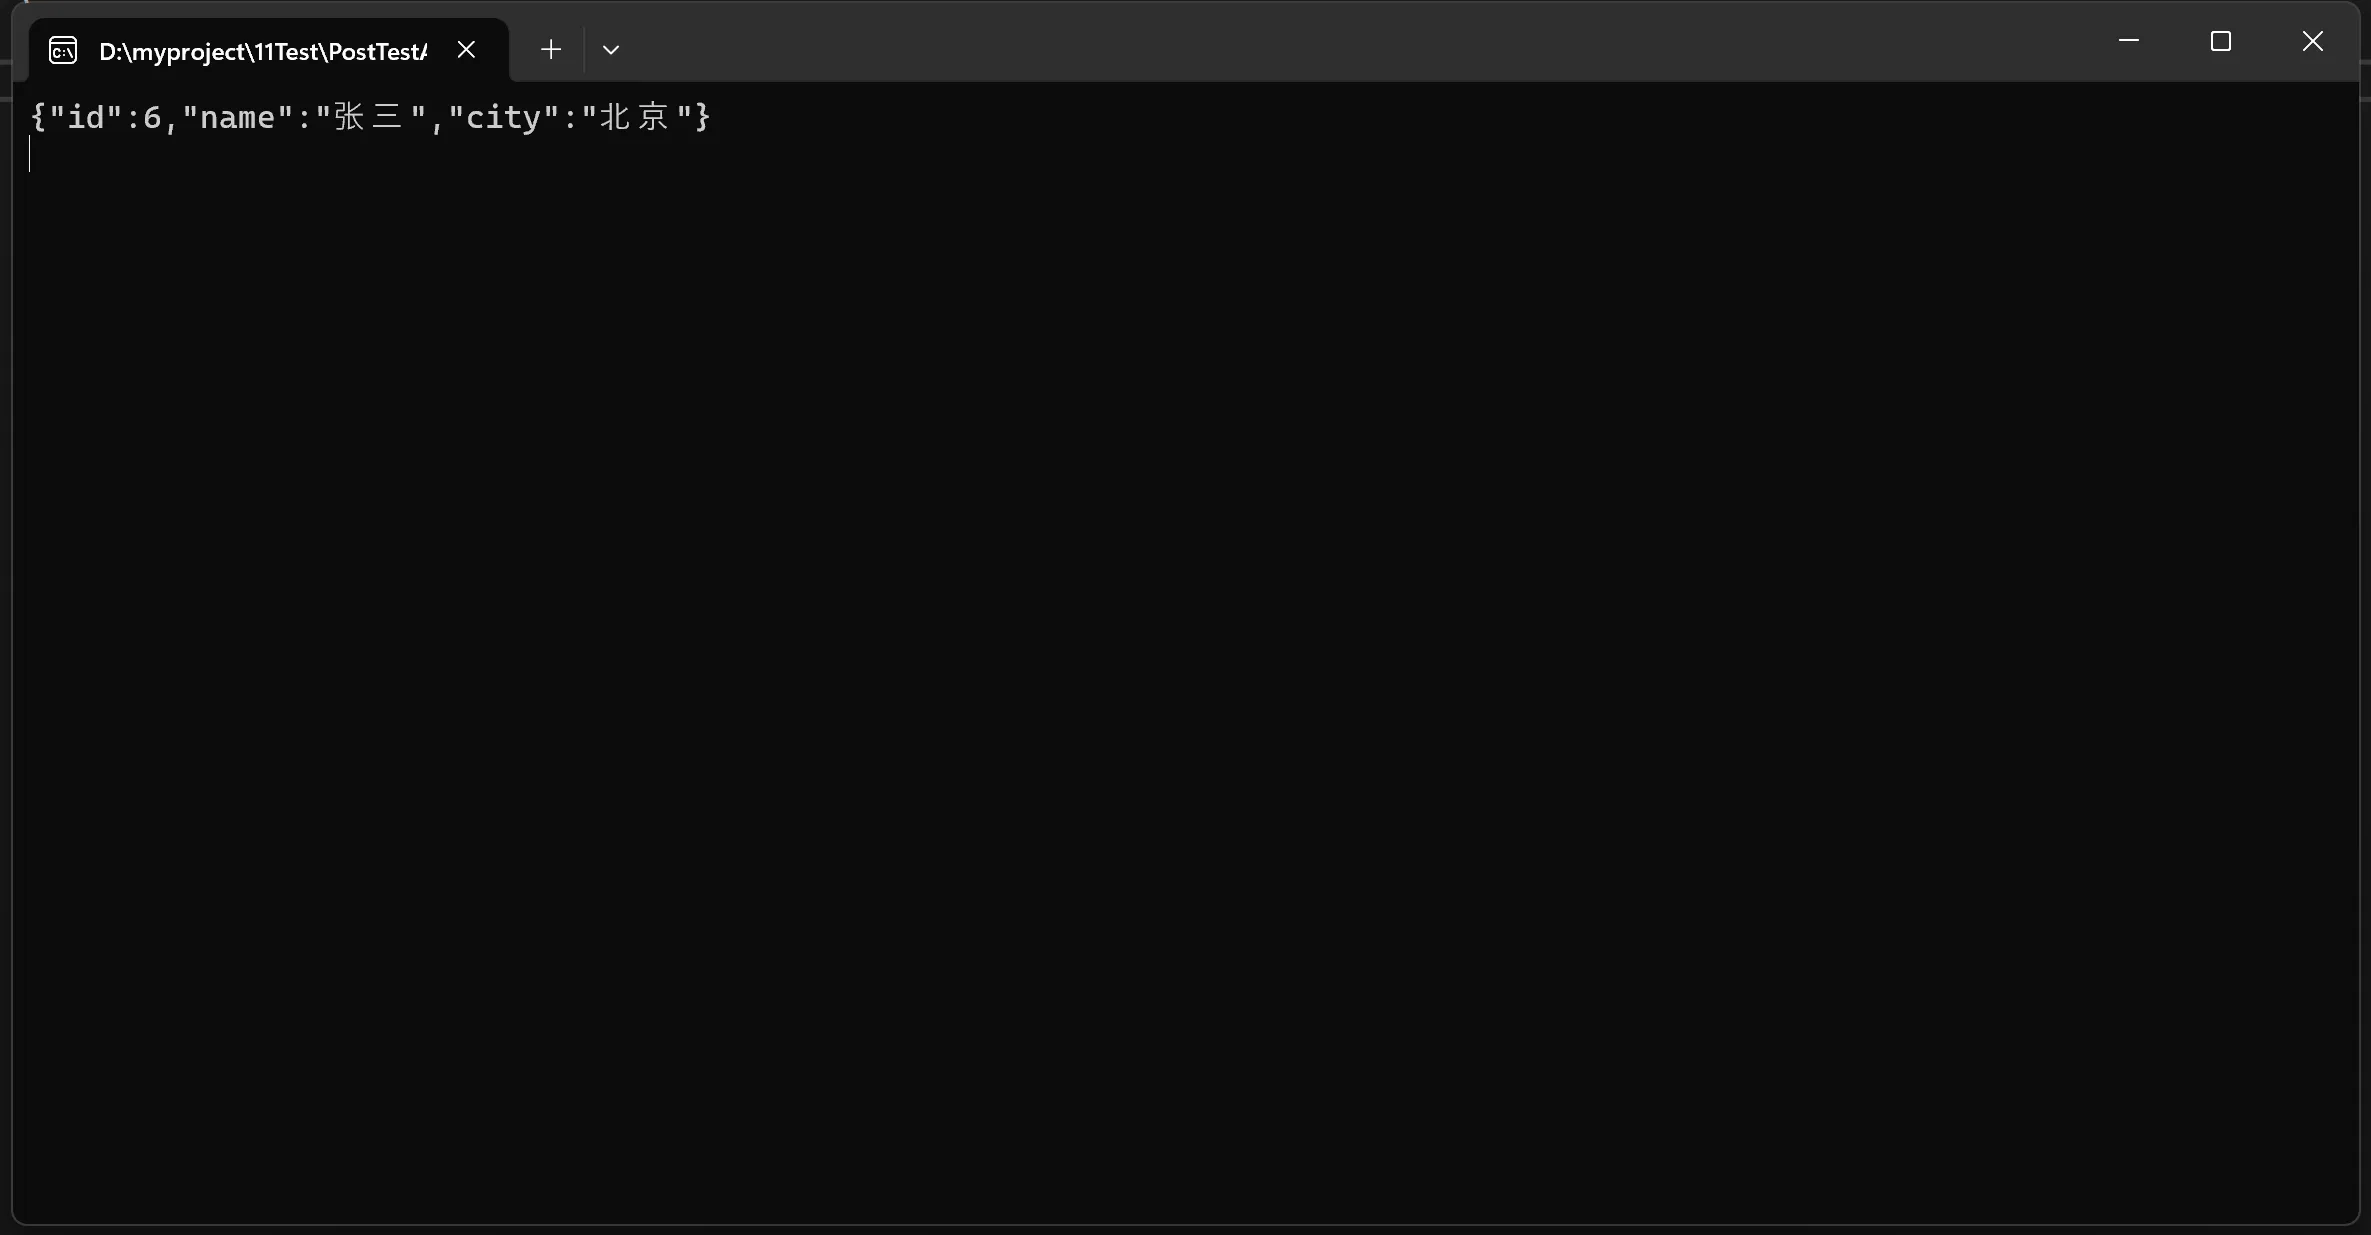Maximize the terminal window

coord(2221,41)
